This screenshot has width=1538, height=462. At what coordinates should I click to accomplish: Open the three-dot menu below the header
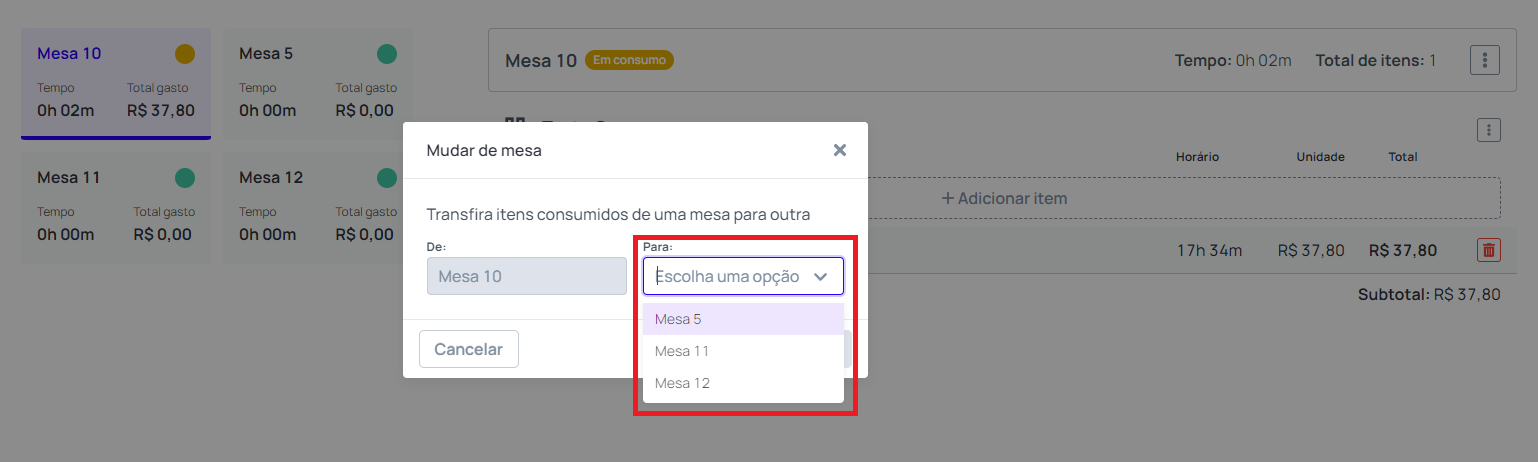coord(1489,130)
